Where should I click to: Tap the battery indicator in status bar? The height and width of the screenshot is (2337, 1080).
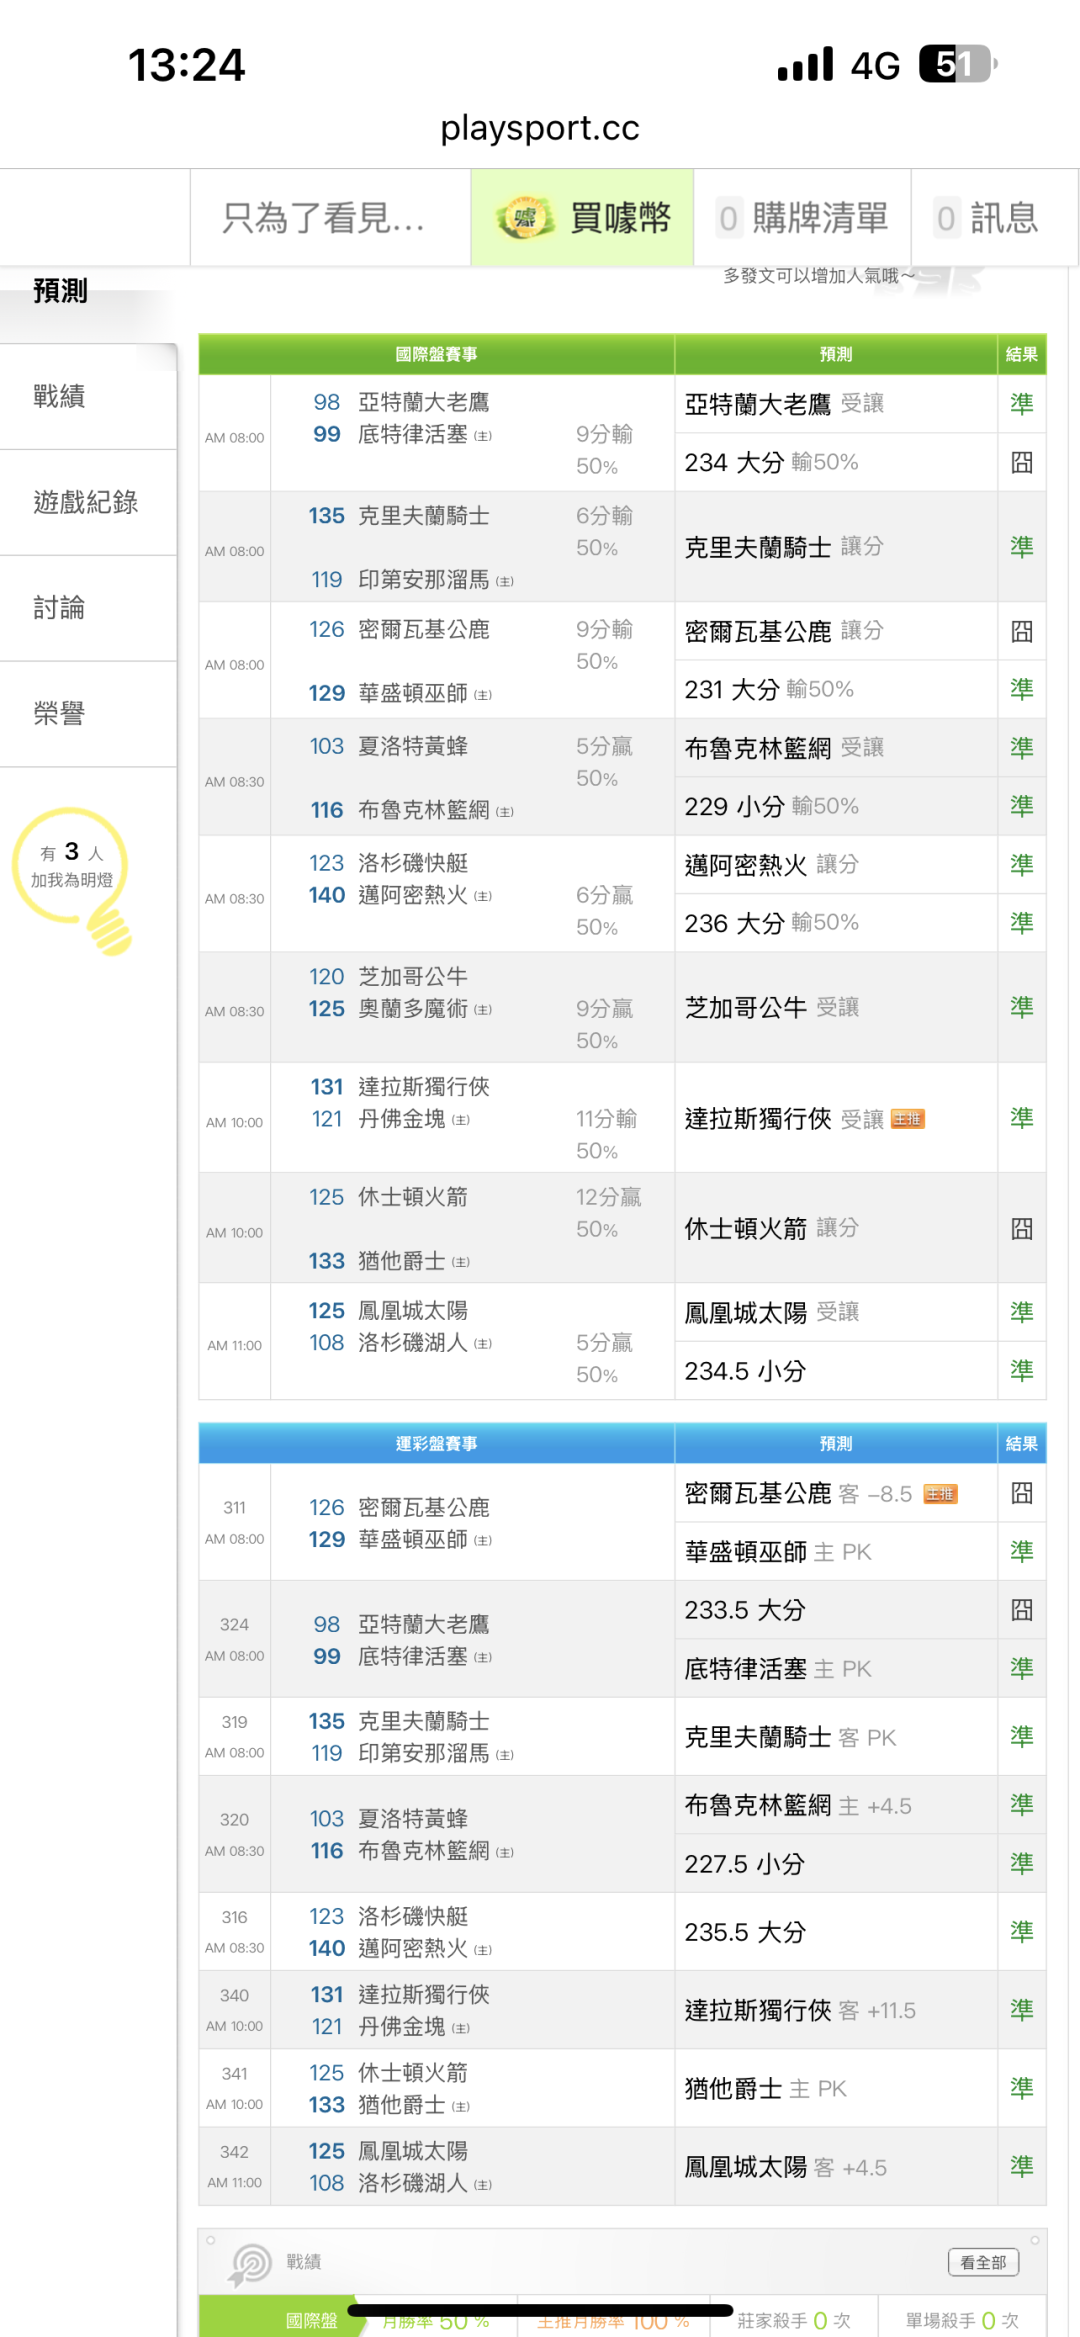coord(956,65)
